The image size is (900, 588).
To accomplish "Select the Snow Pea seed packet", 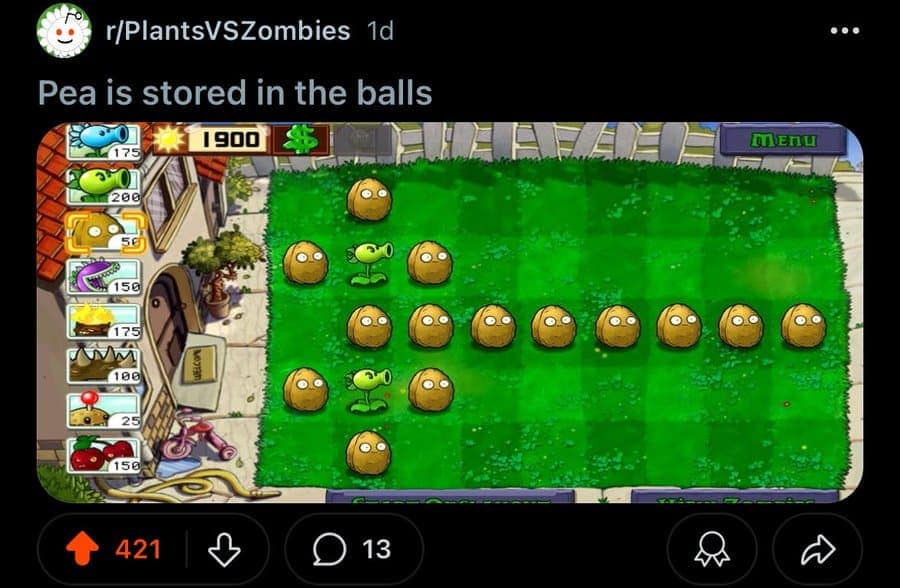I will point(104,141).
